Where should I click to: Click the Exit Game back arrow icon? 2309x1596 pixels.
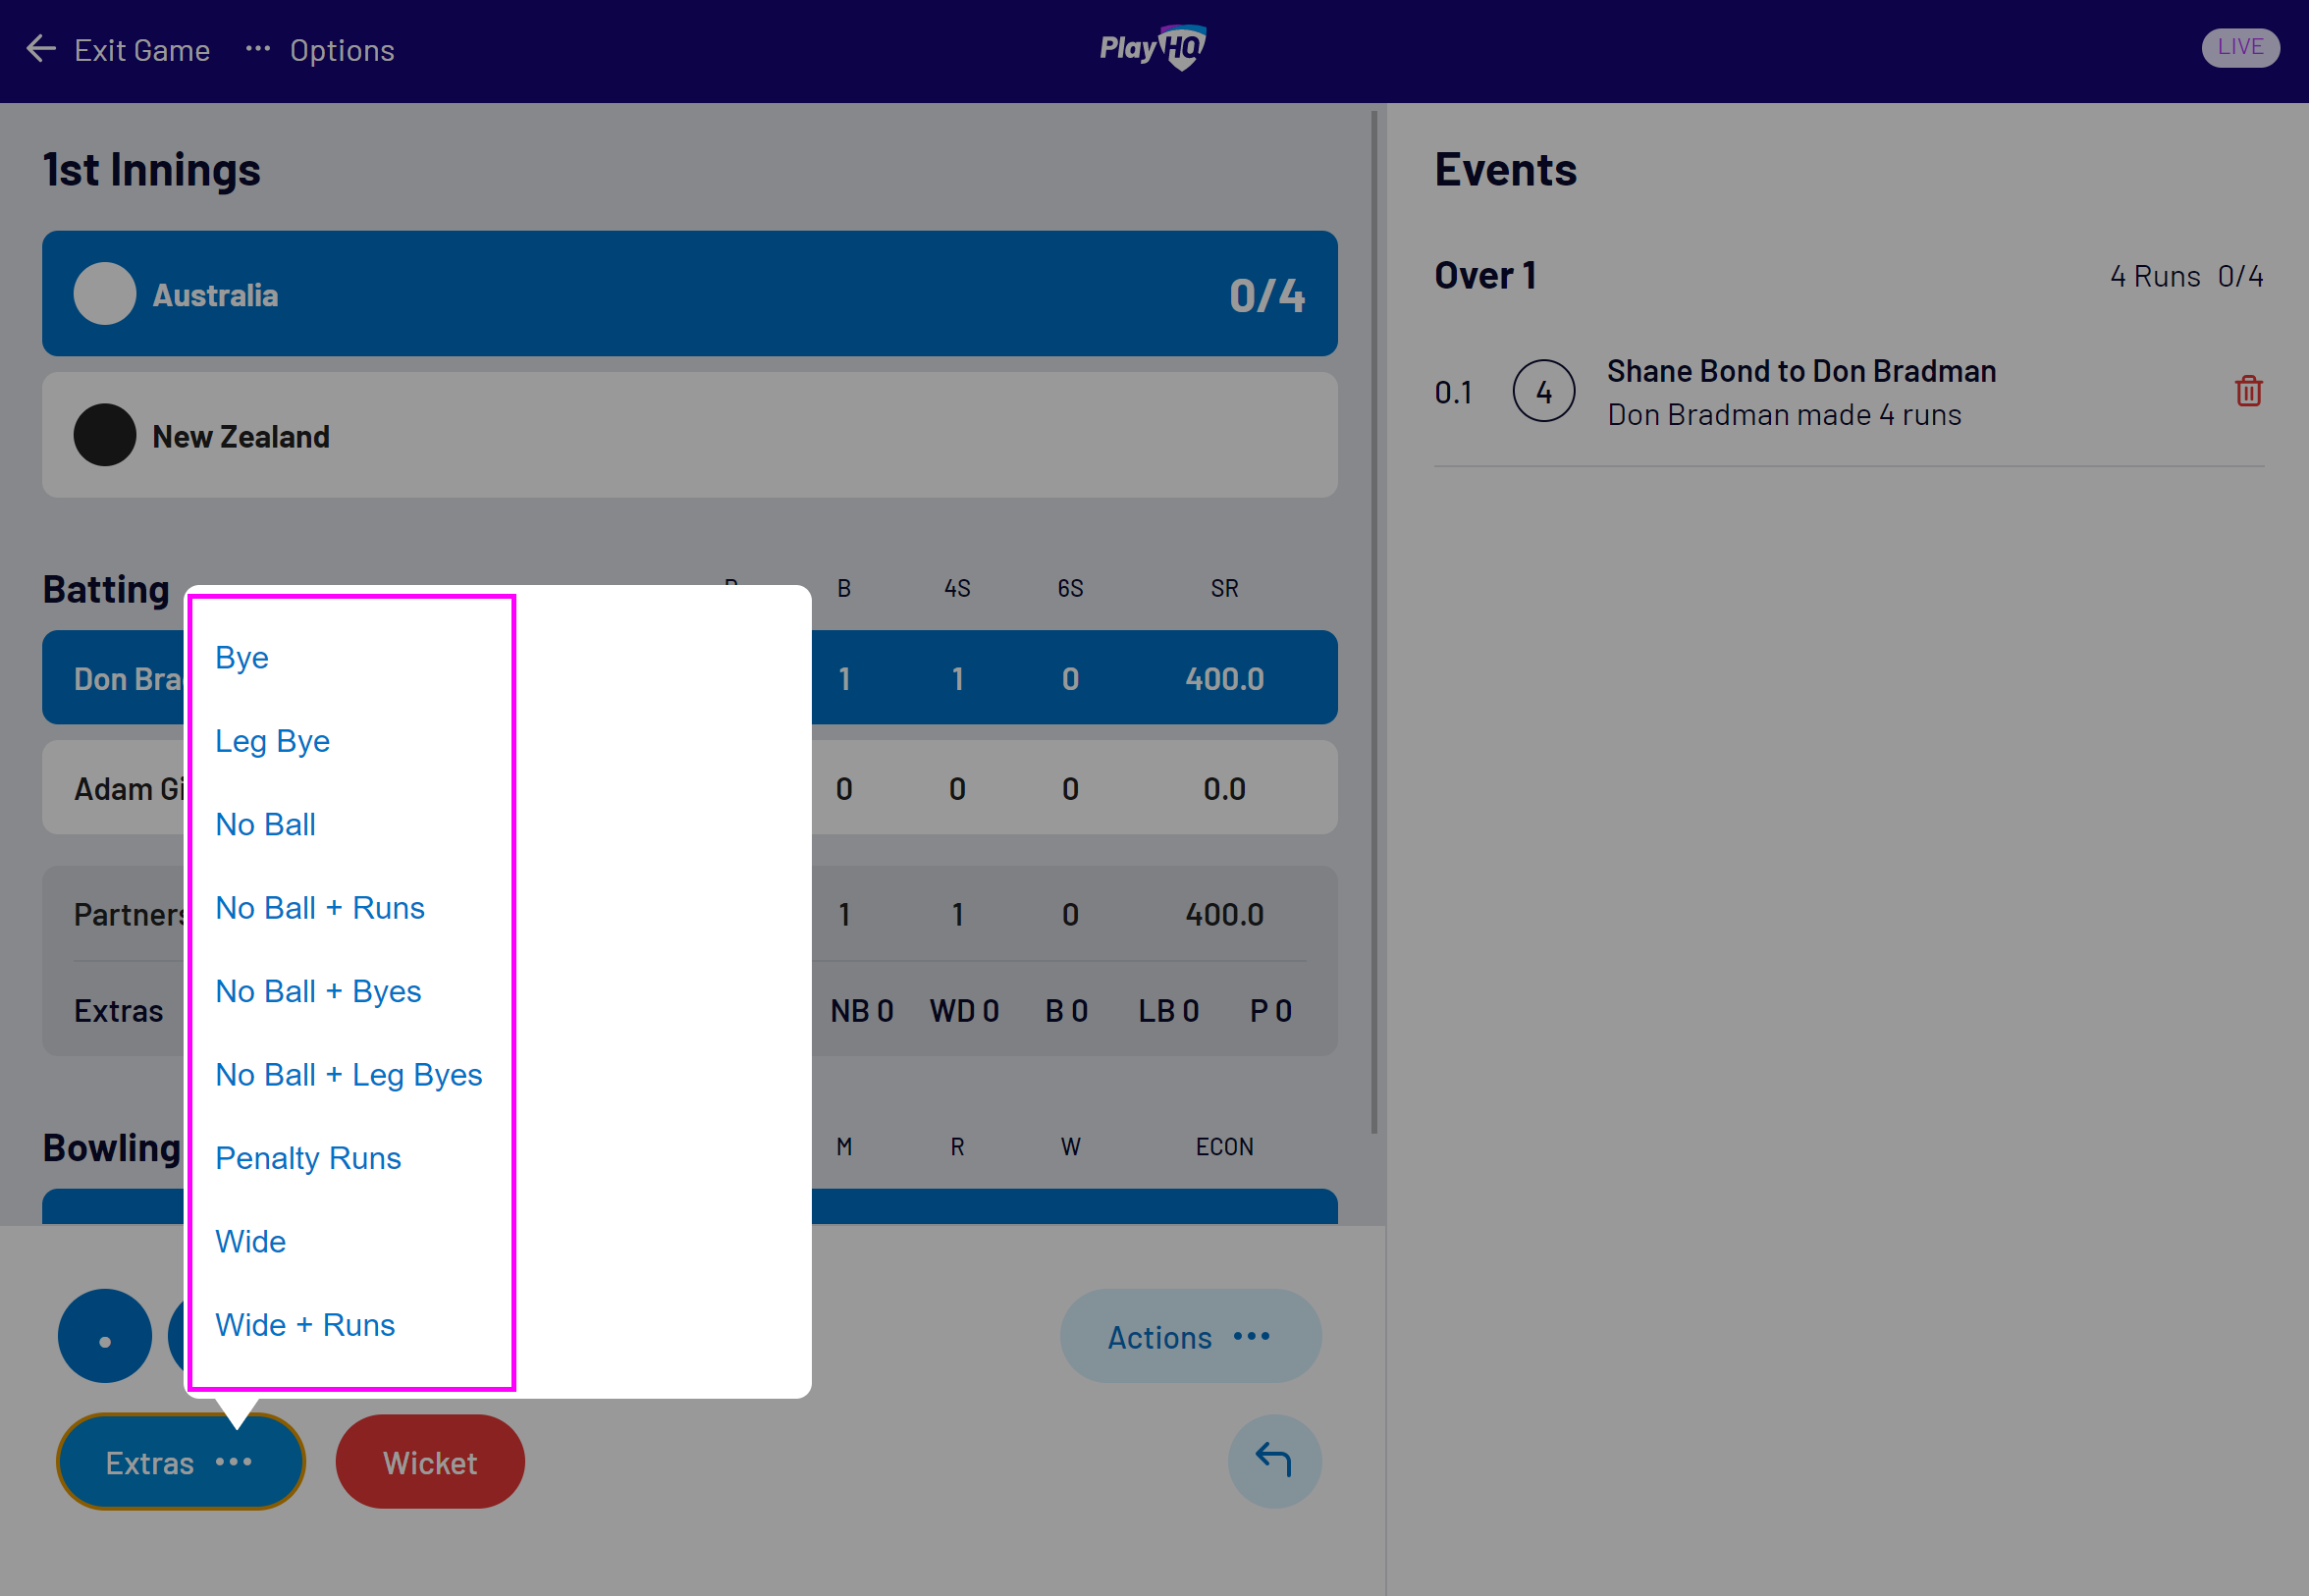point(38,49)
